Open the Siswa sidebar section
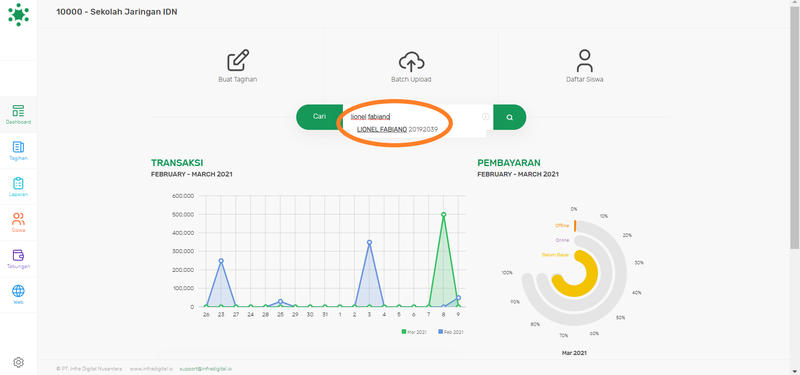 [x=18, y=223]
